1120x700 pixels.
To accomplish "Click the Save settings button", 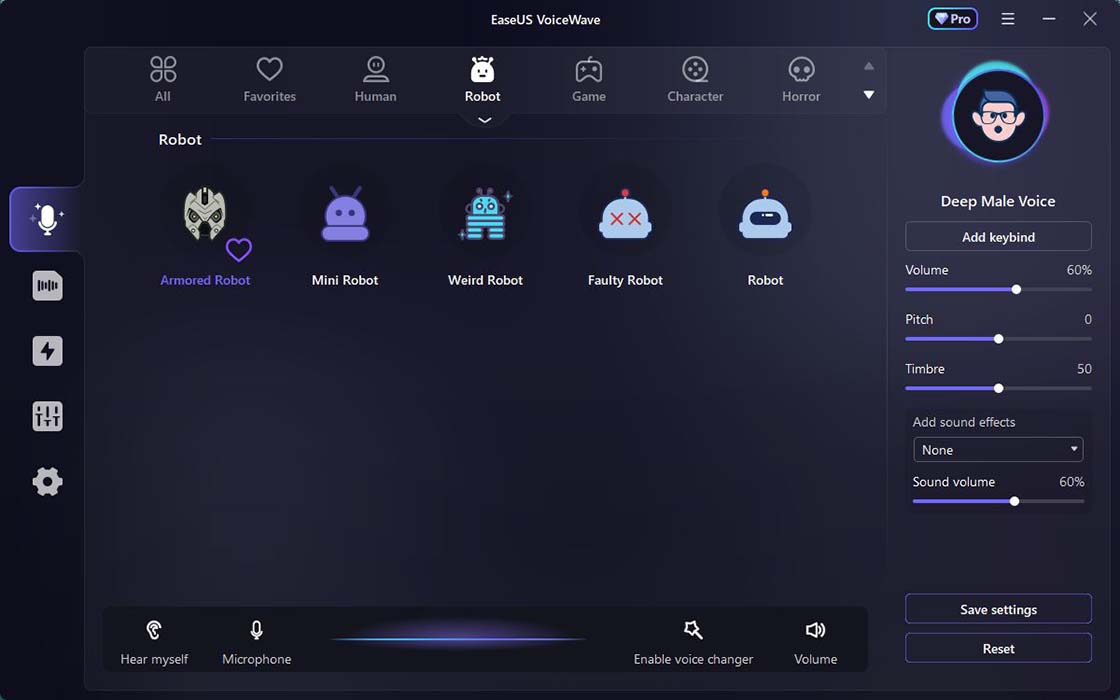I will click(x=998, y=609).
